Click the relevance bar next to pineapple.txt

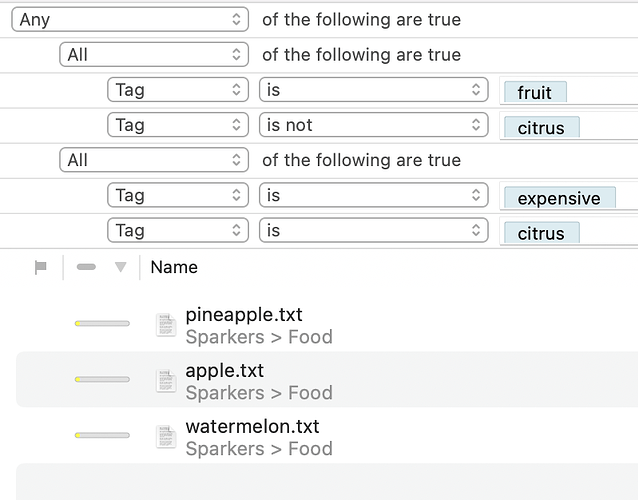pyautogui.click(x=102, y=323)
